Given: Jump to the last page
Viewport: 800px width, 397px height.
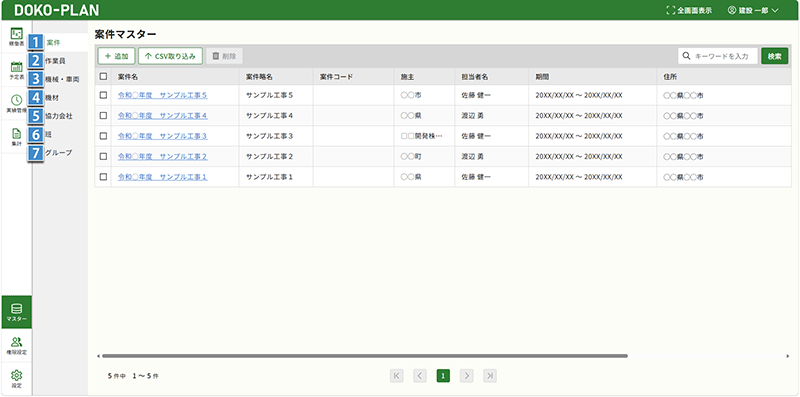Looking at the screenshot, I should 490,376.
